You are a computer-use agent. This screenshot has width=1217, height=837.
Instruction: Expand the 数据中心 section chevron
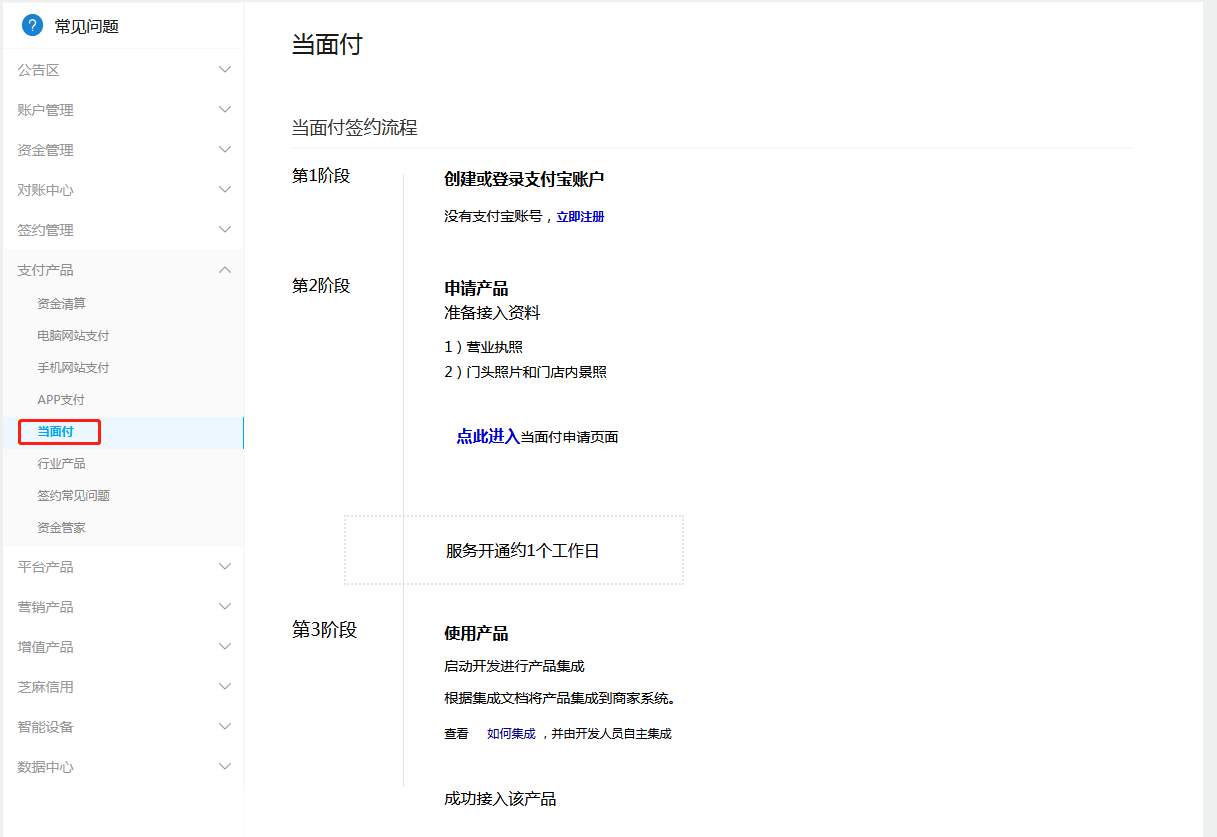(x=225, y=766)
